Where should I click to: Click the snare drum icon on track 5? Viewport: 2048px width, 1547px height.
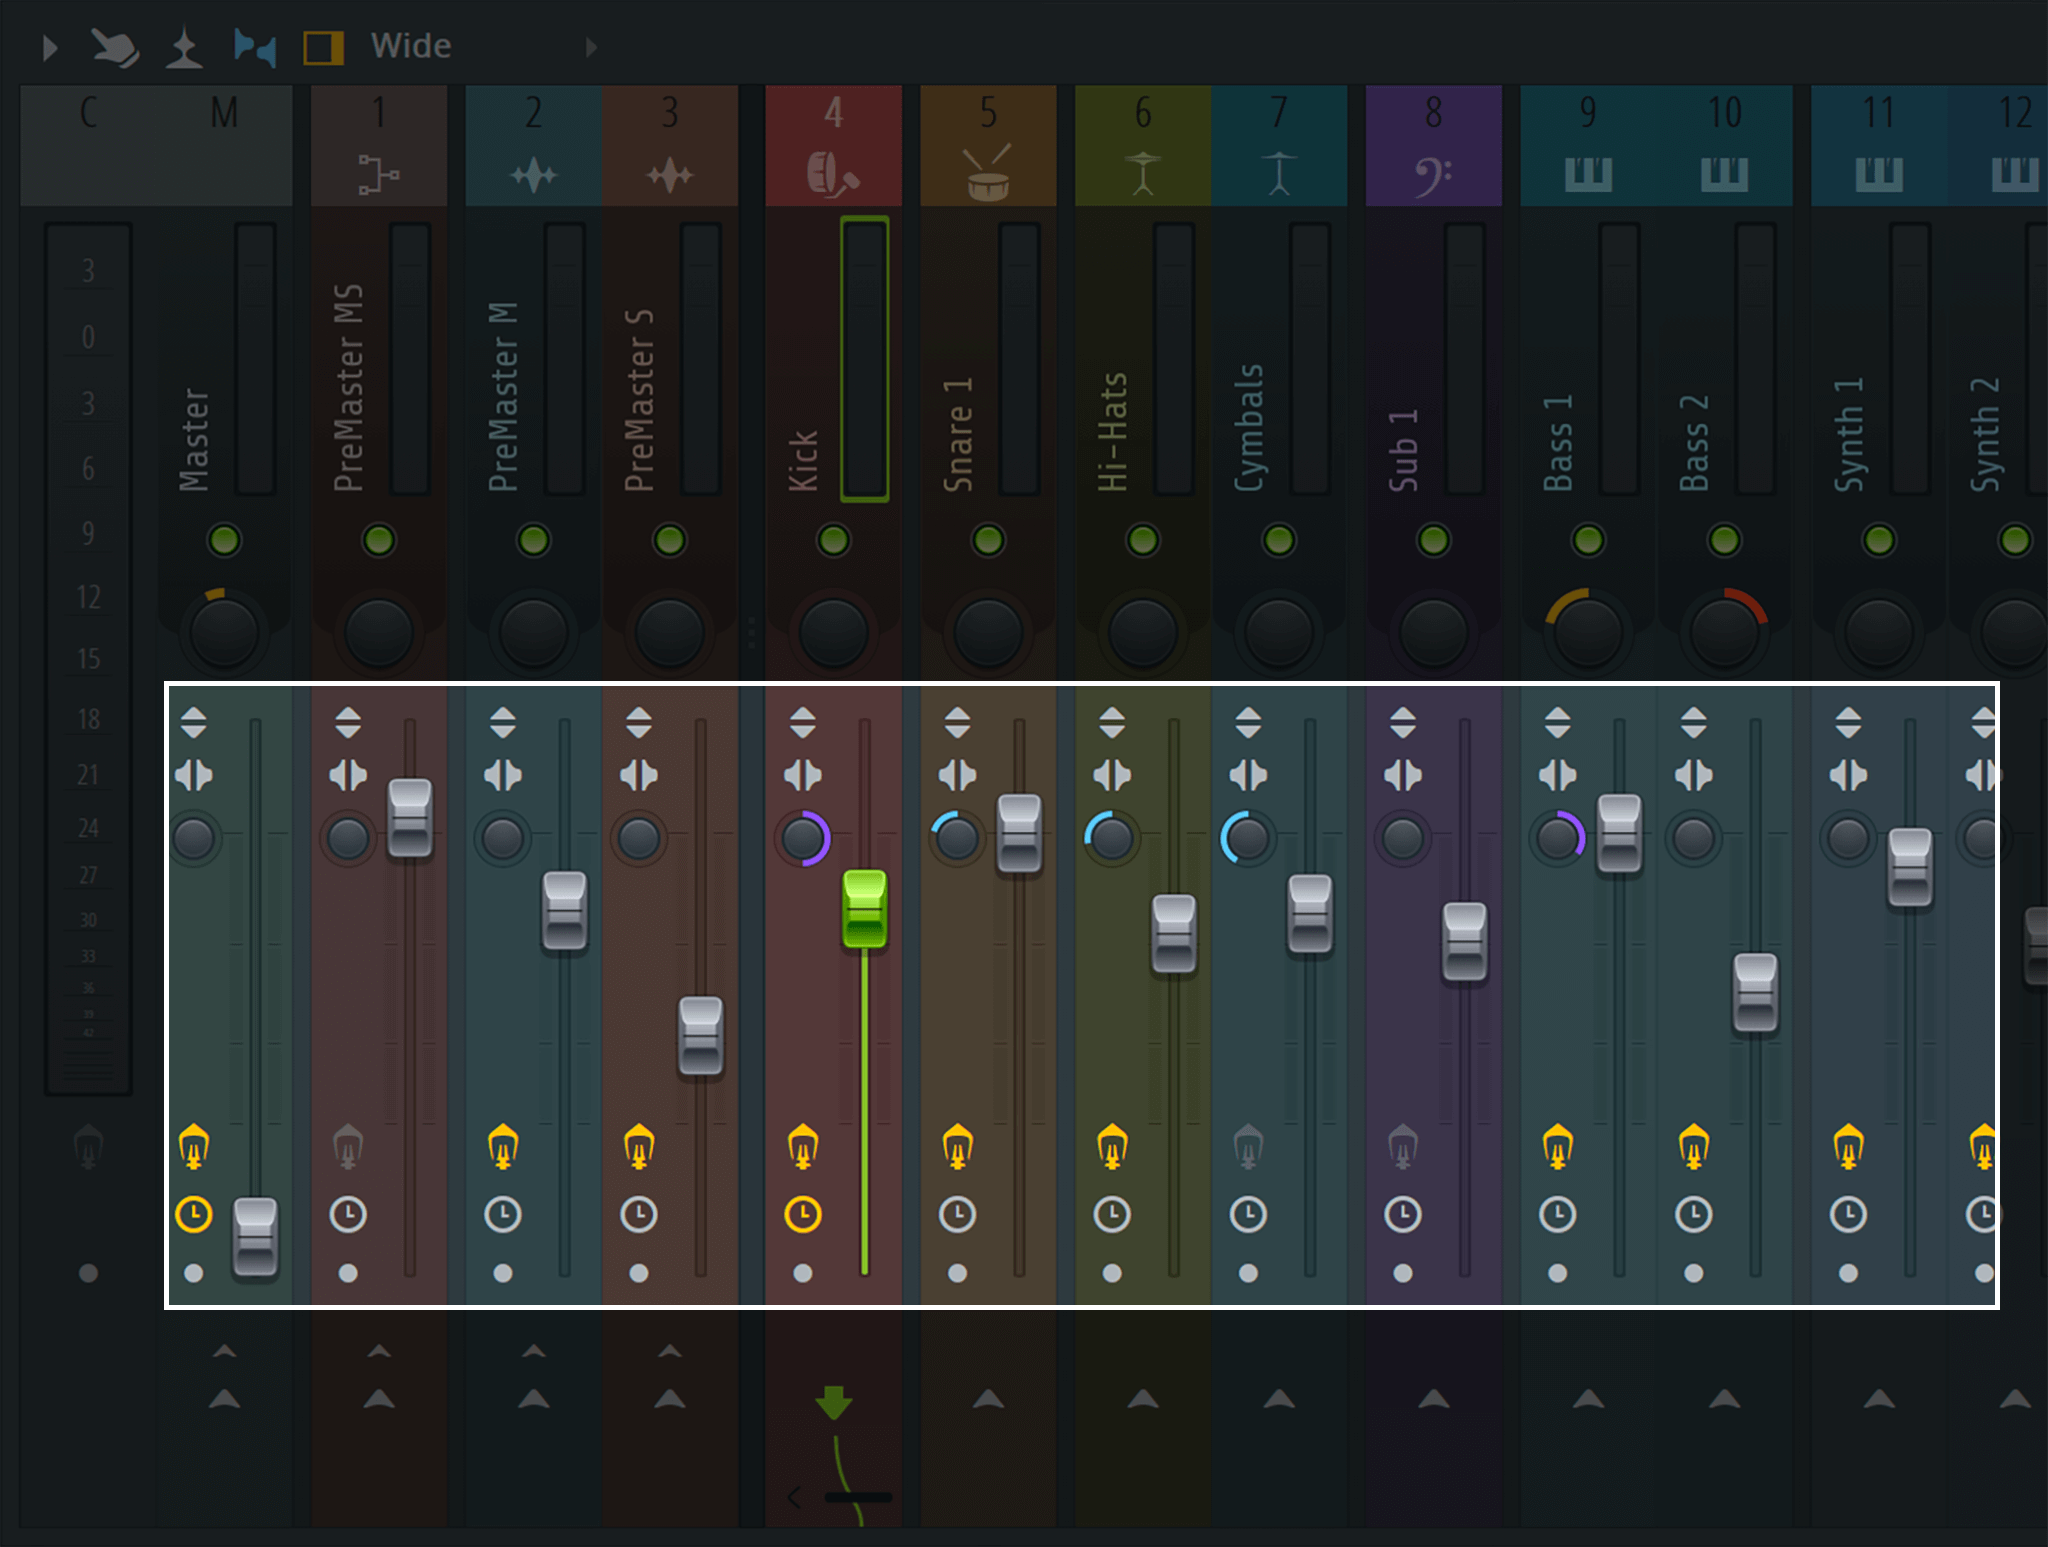(988, 174)
